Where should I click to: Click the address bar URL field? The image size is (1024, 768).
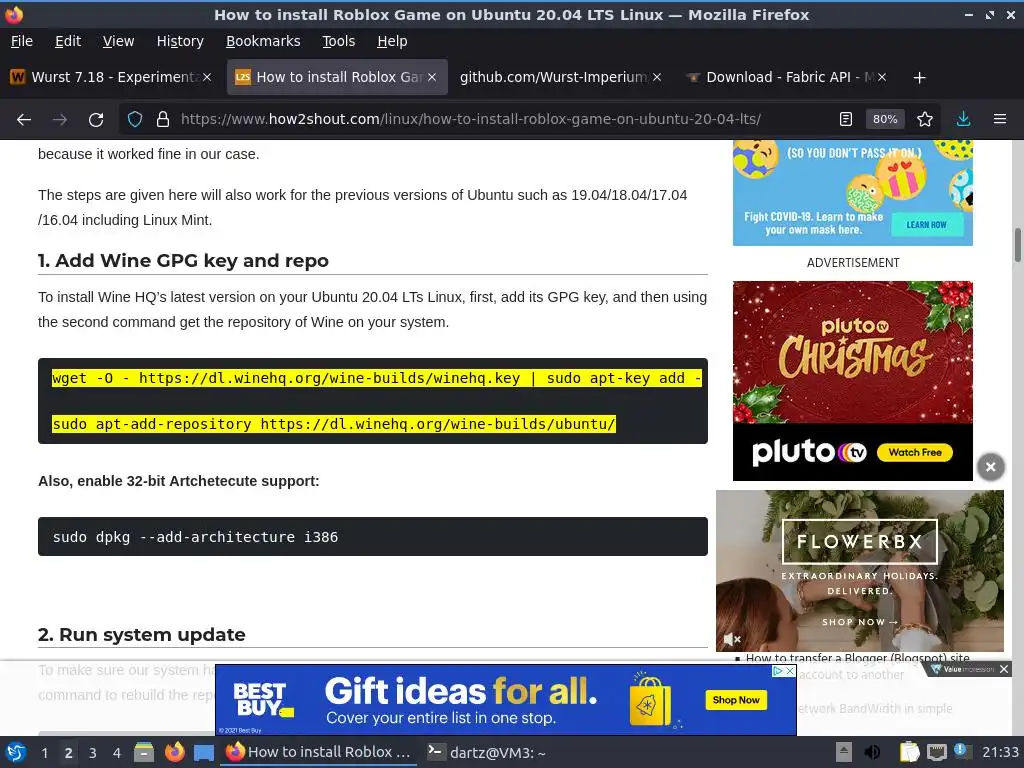click(x=470, y=120)
